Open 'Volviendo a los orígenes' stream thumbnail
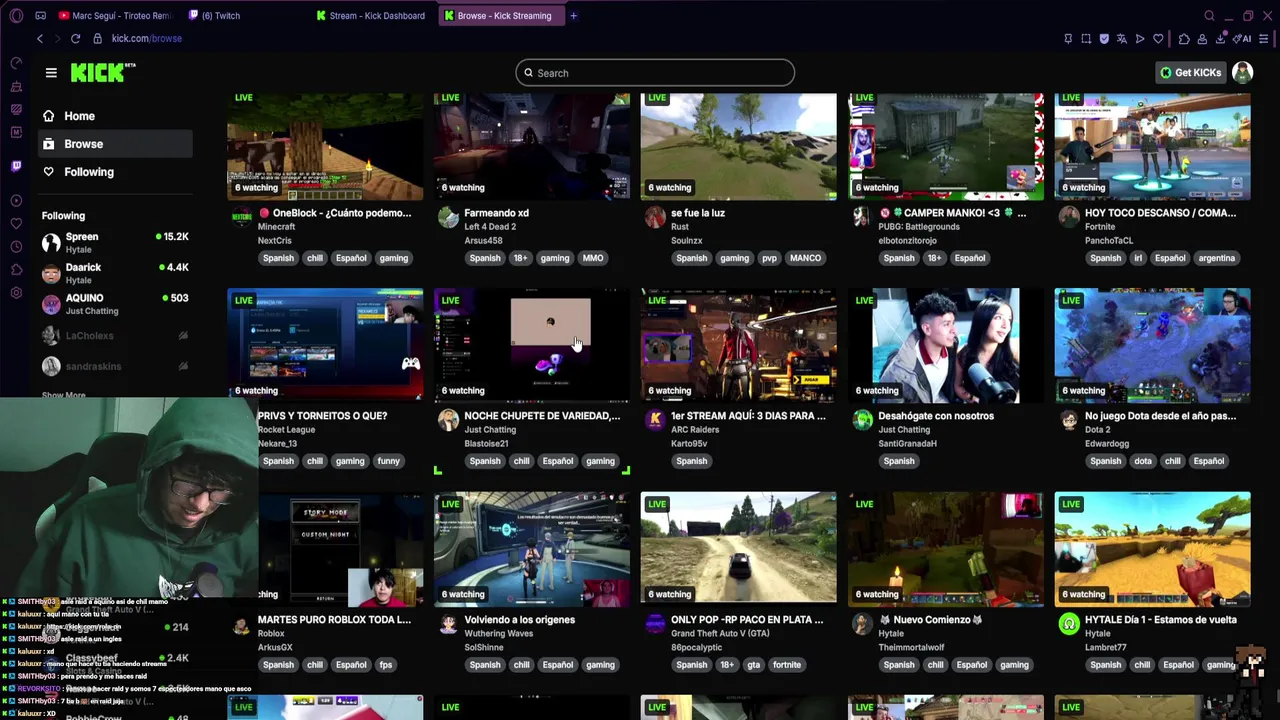This screenshot has height=720, width=1280. tap(532, 549)
